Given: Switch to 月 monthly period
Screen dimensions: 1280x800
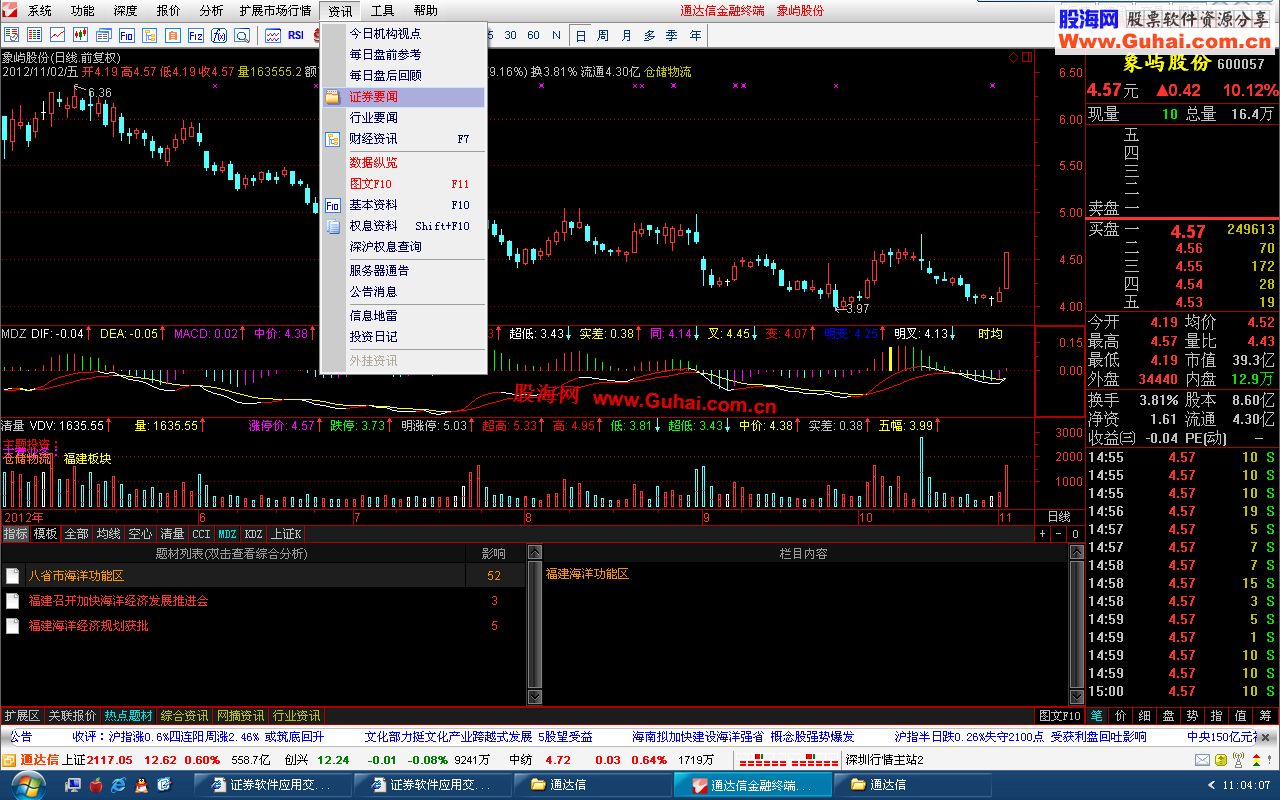Looking at the screenshot, I should coord(626,35).
